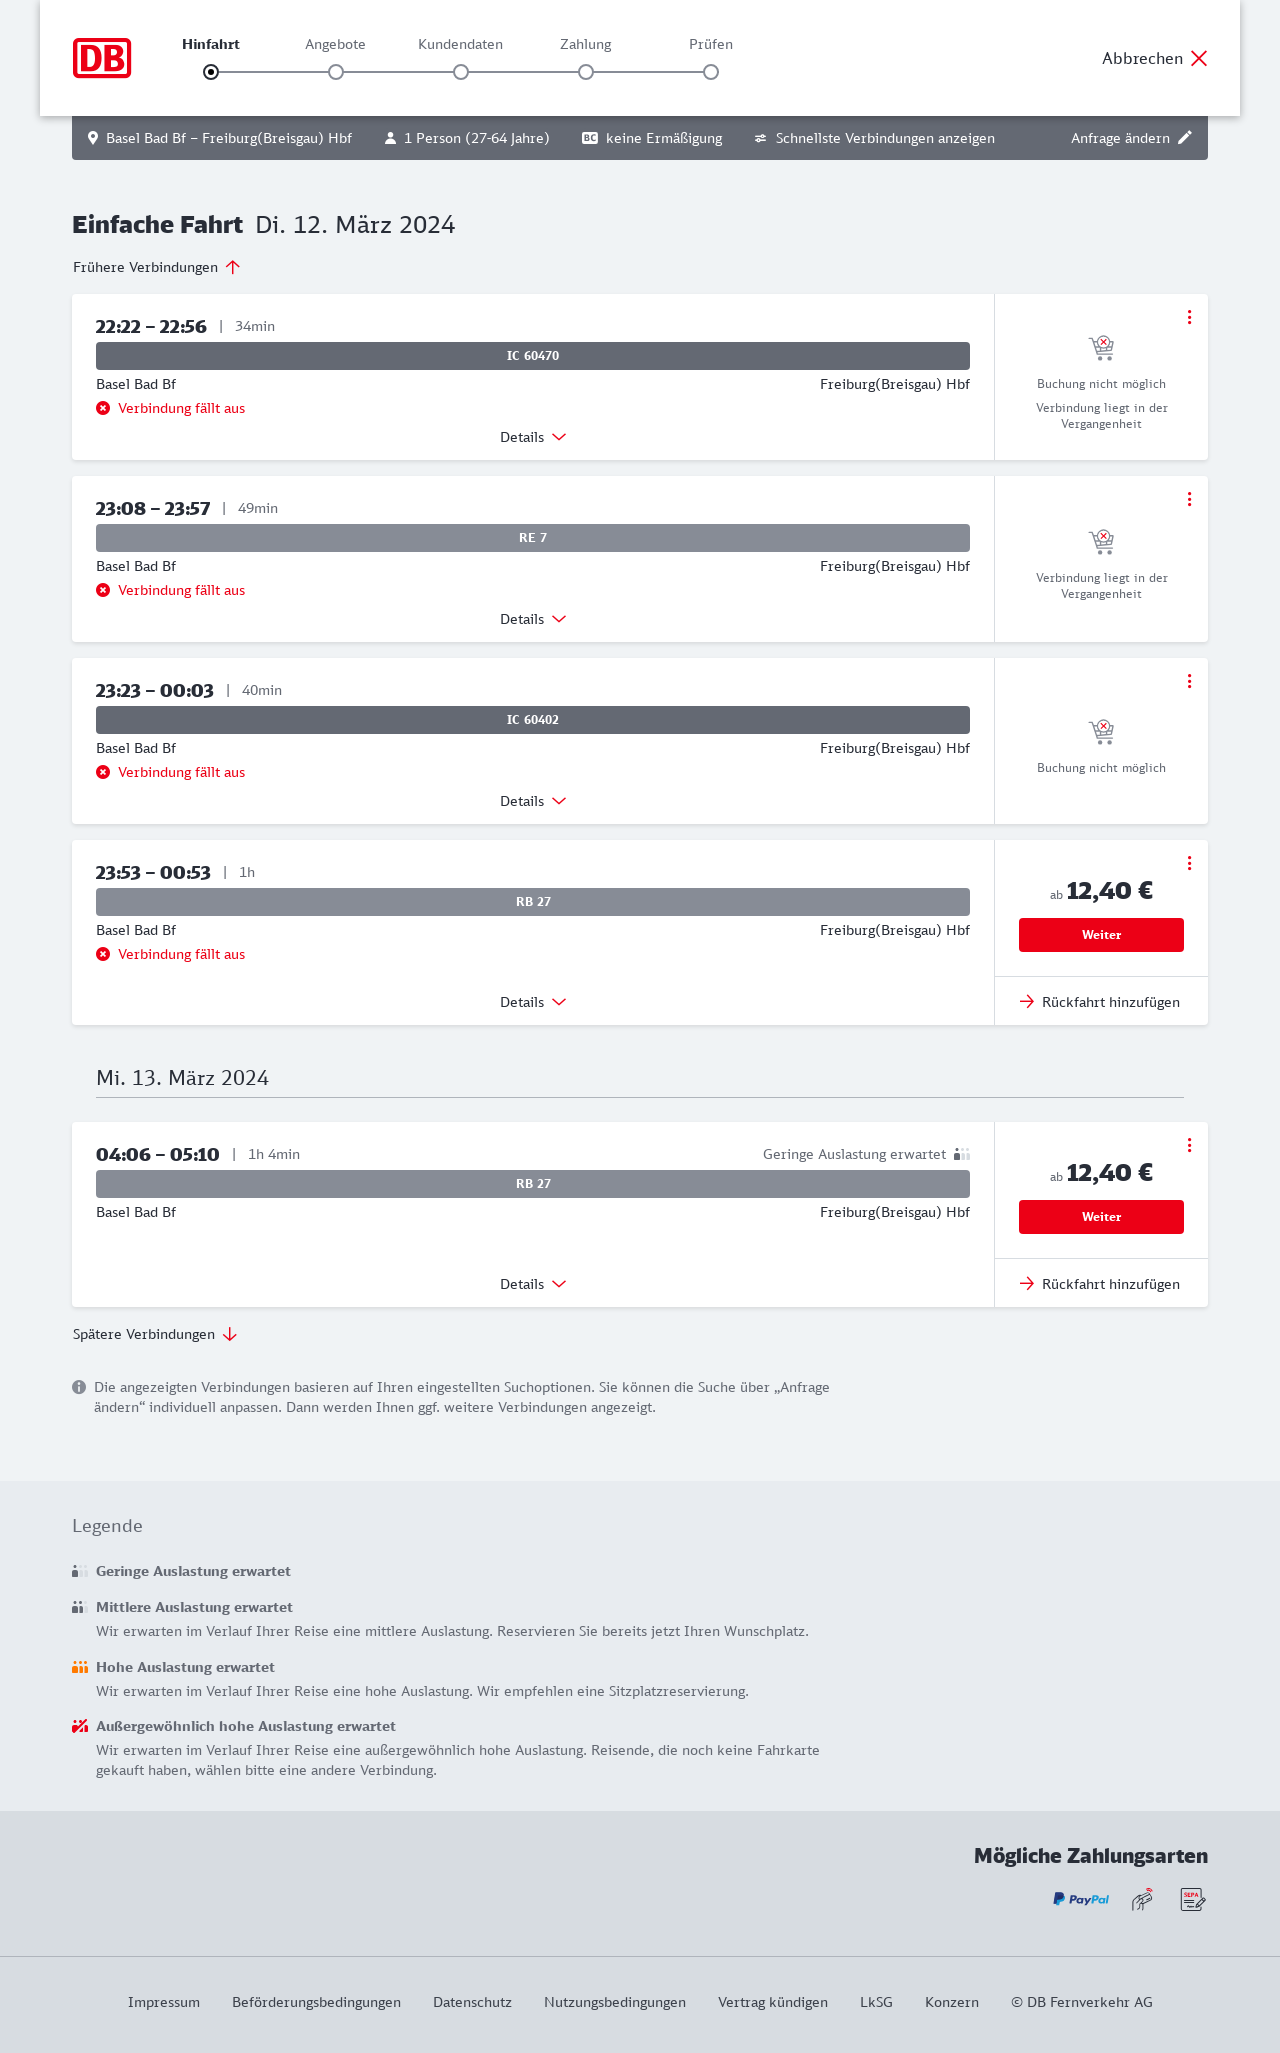
Task: Open the keine Ermäßigung option
Action: click(652, 138)
